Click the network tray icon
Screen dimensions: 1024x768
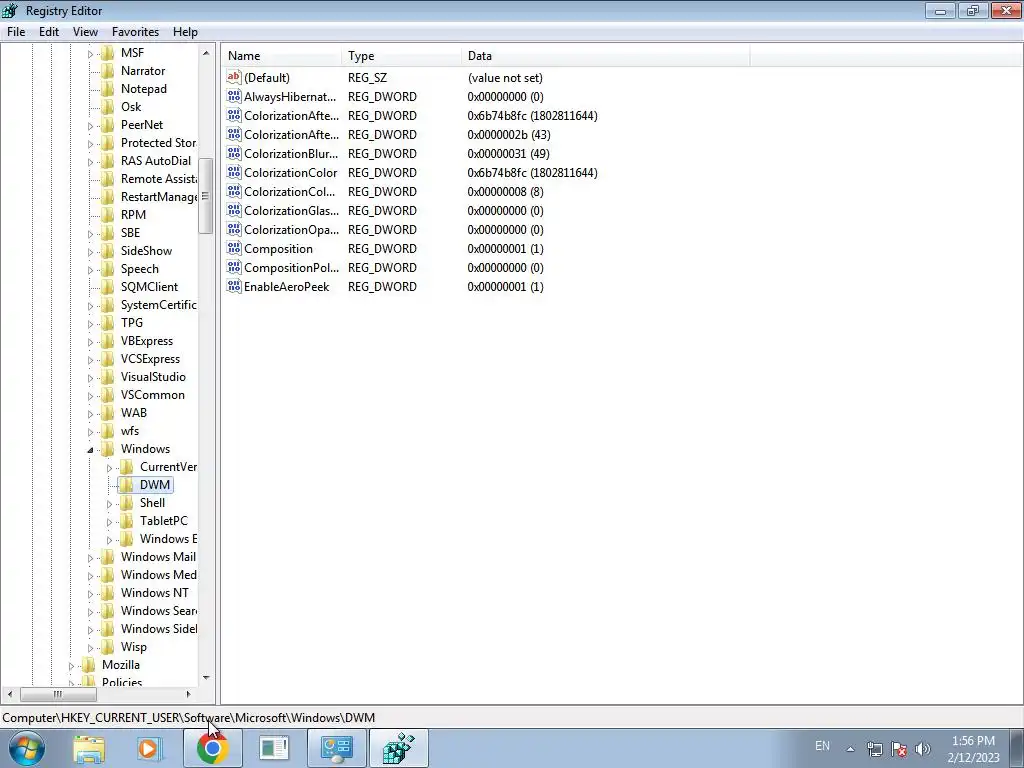click(x=874, y=749)
